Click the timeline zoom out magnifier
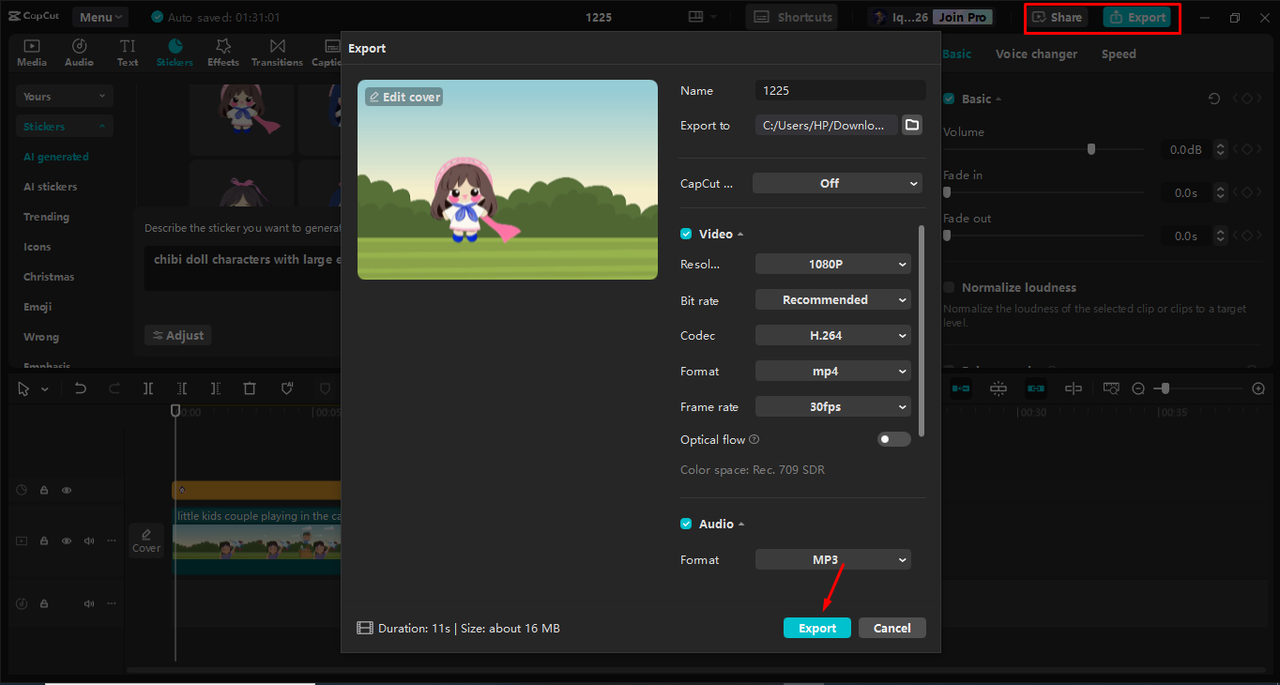The image size is (1280, 685). (x=1138, y=389)
